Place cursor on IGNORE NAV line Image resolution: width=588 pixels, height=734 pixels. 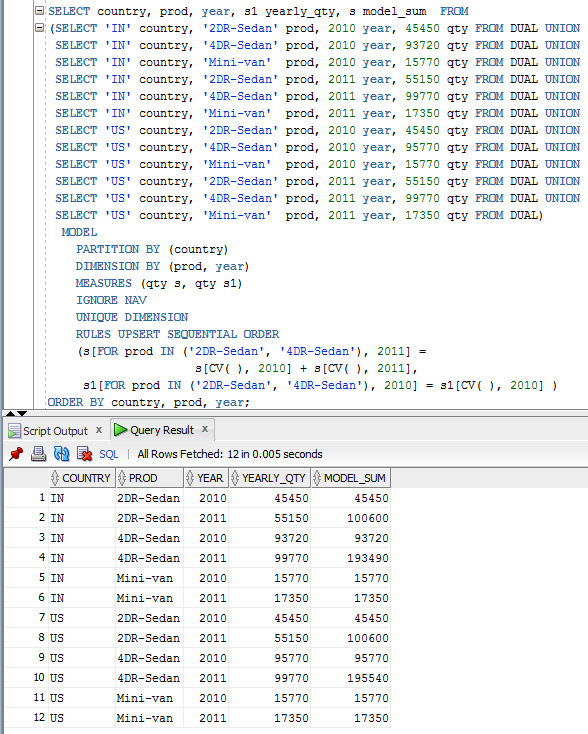click(x=111, y=300)
